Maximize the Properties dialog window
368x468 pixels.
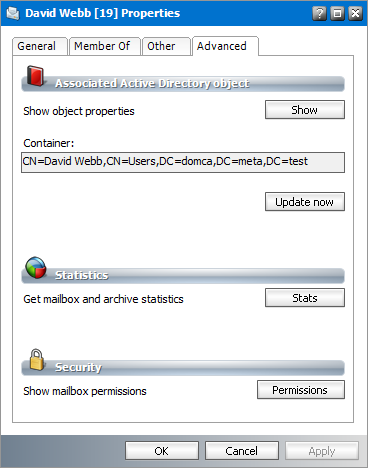[337, 13]
